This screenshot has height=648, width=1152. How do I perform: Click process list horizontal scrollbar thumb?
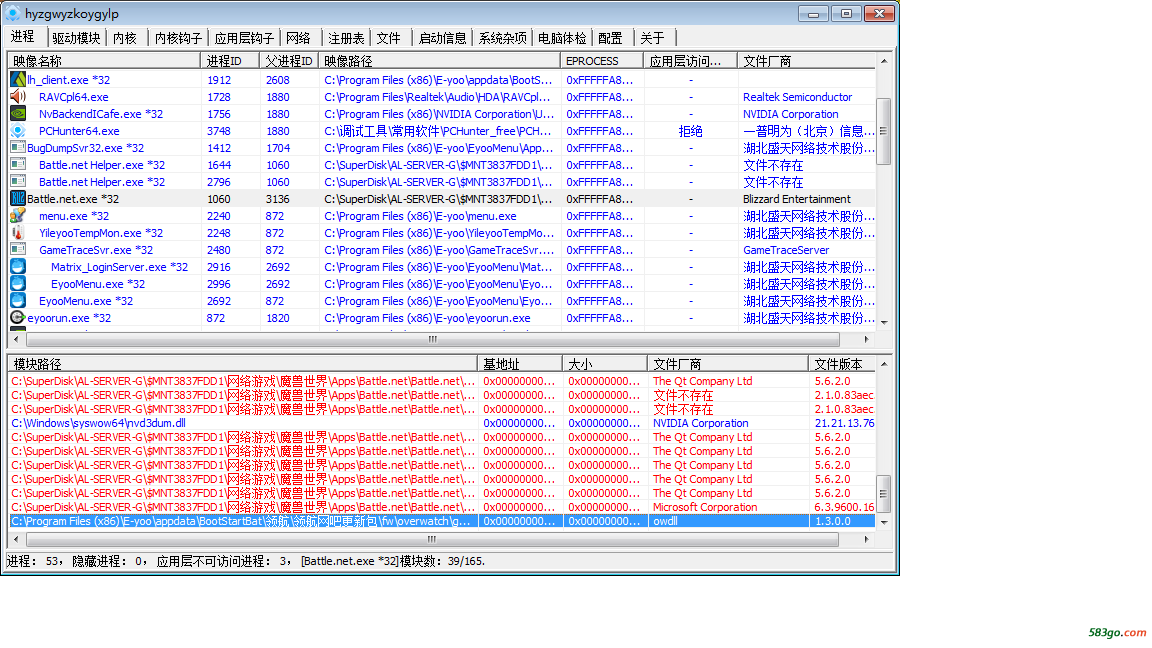point(433,339)
